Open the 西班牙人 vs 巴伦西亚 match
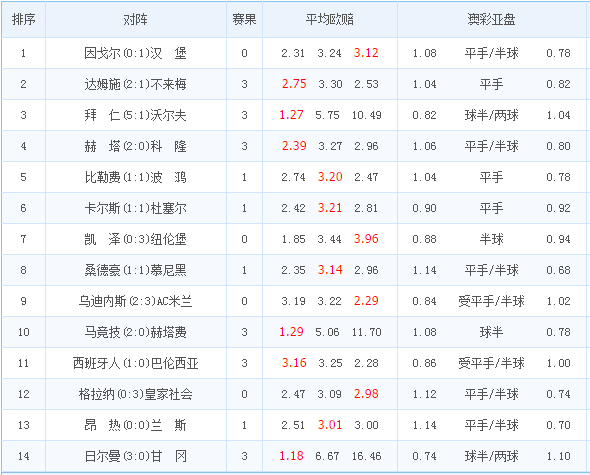 pyautogui.click(x=135, y=363)
